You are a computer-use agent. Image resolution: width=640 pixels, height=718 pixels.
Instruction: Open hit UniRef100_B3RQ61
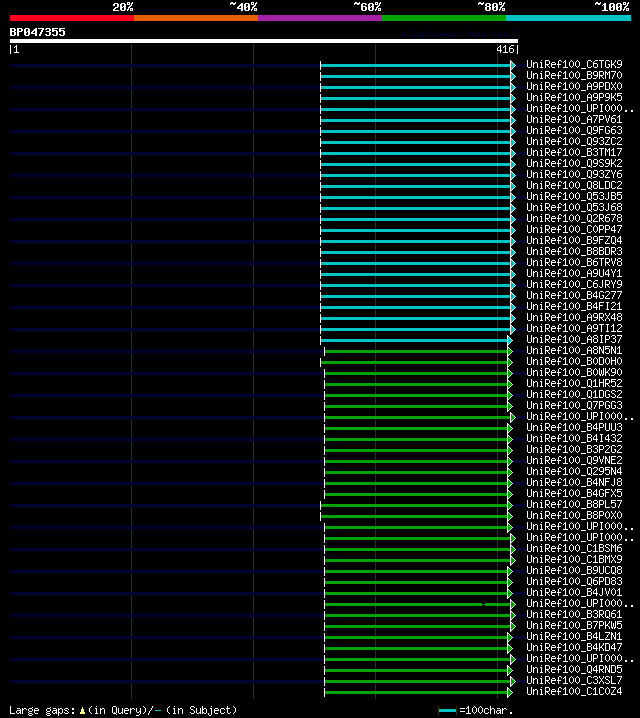tap(574, 614)
